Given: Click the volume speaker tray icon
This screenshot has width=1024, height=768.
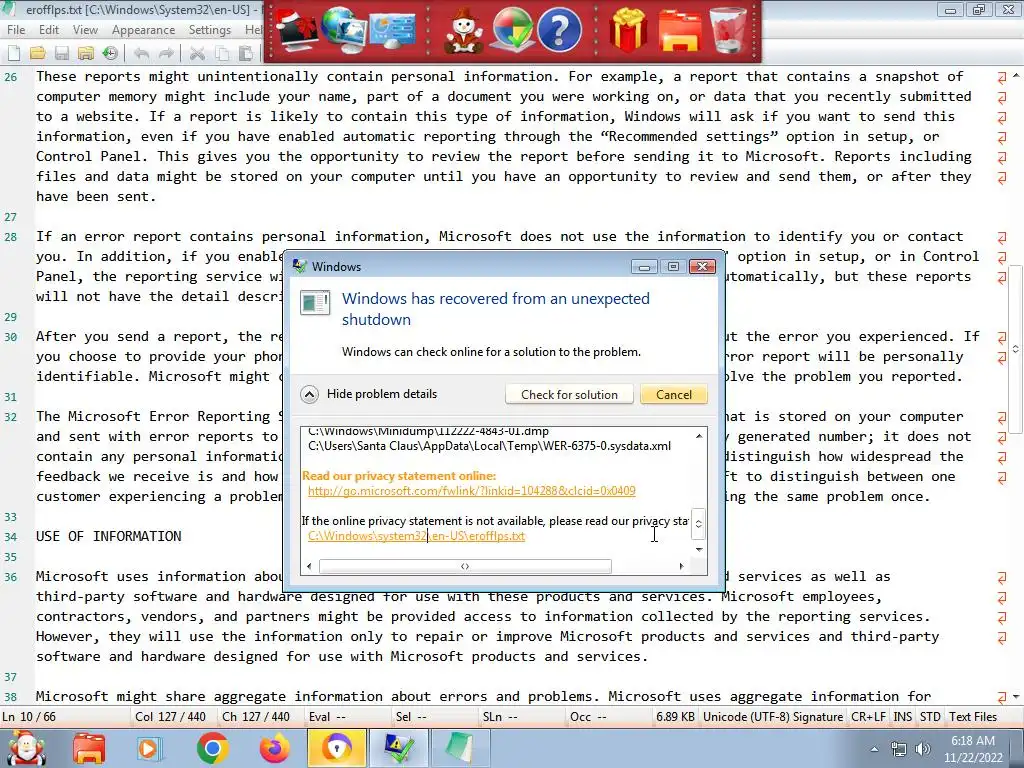Looking at the screenshot, I should coord(923,749).
